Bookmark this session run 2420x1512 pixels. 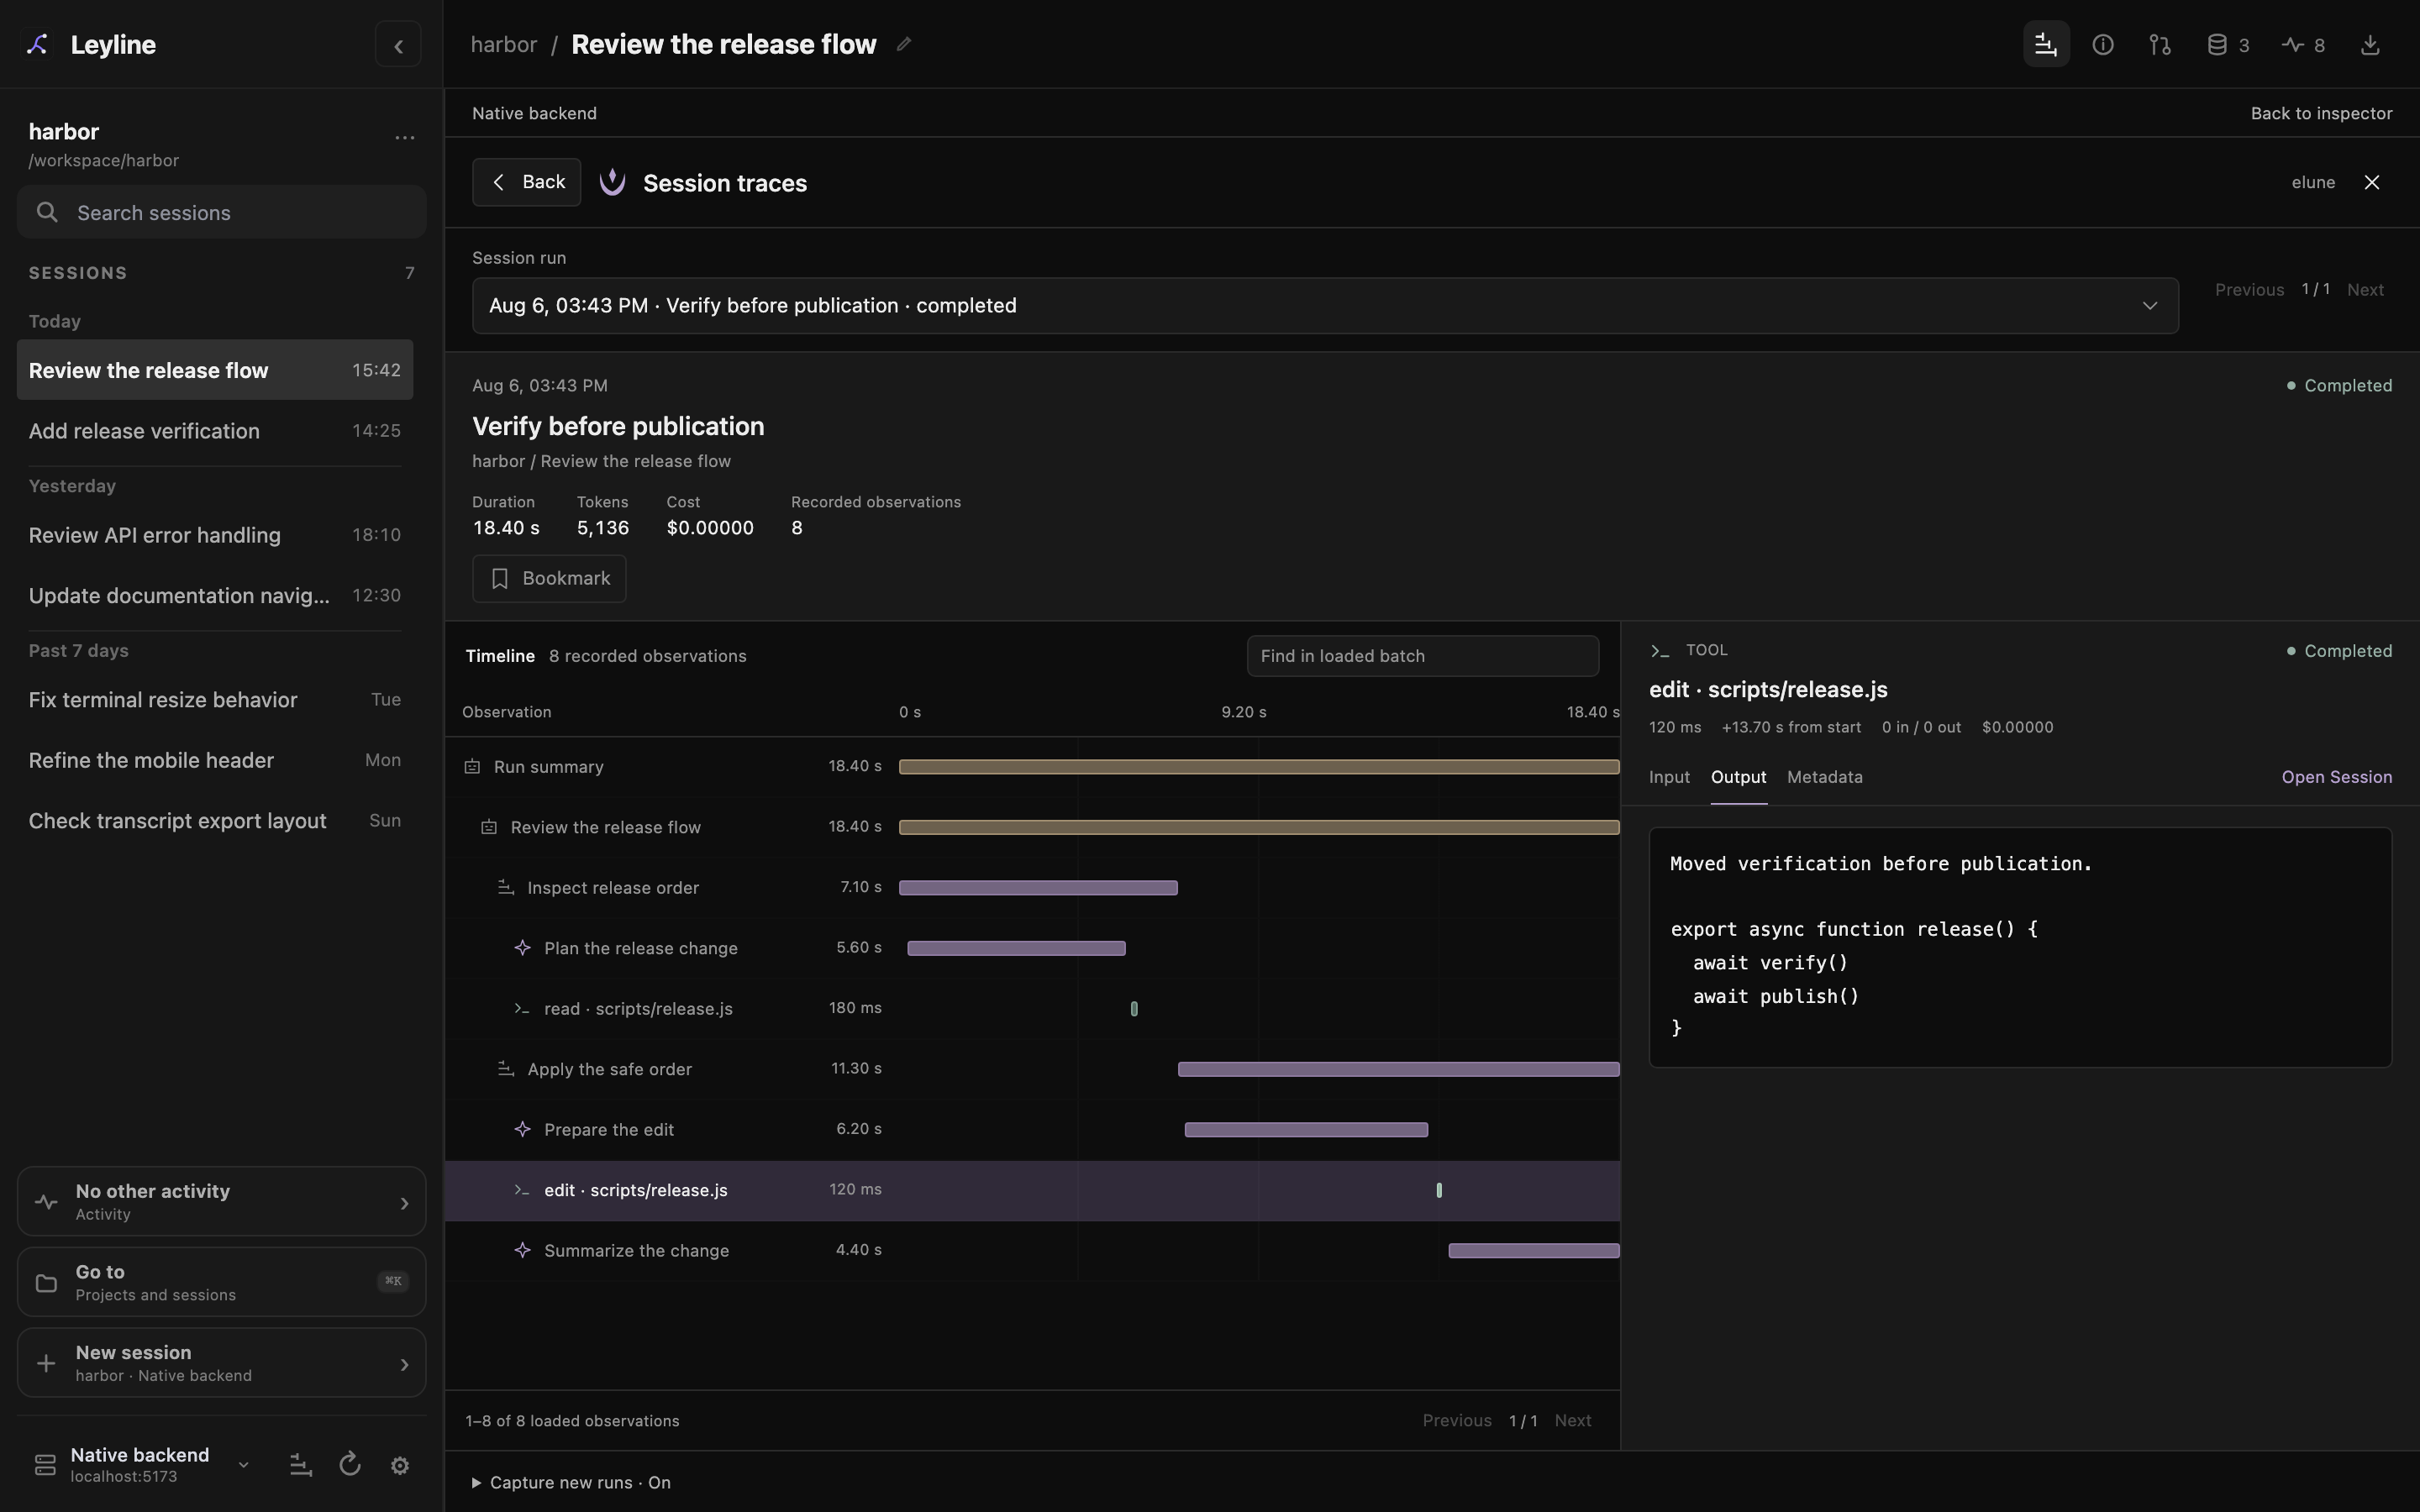(x=549, y=579)
